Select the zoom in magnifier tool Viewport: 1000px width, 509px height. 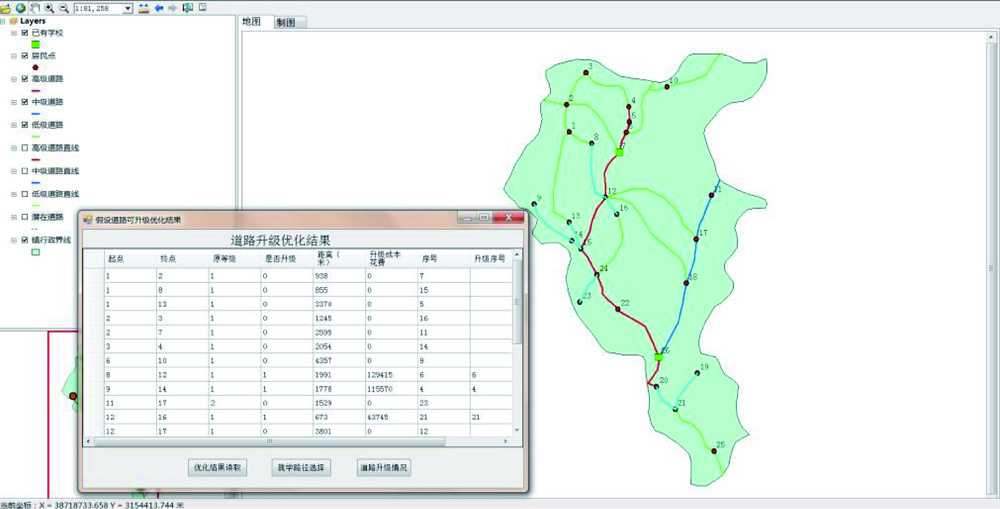click(x=49, y=8)
